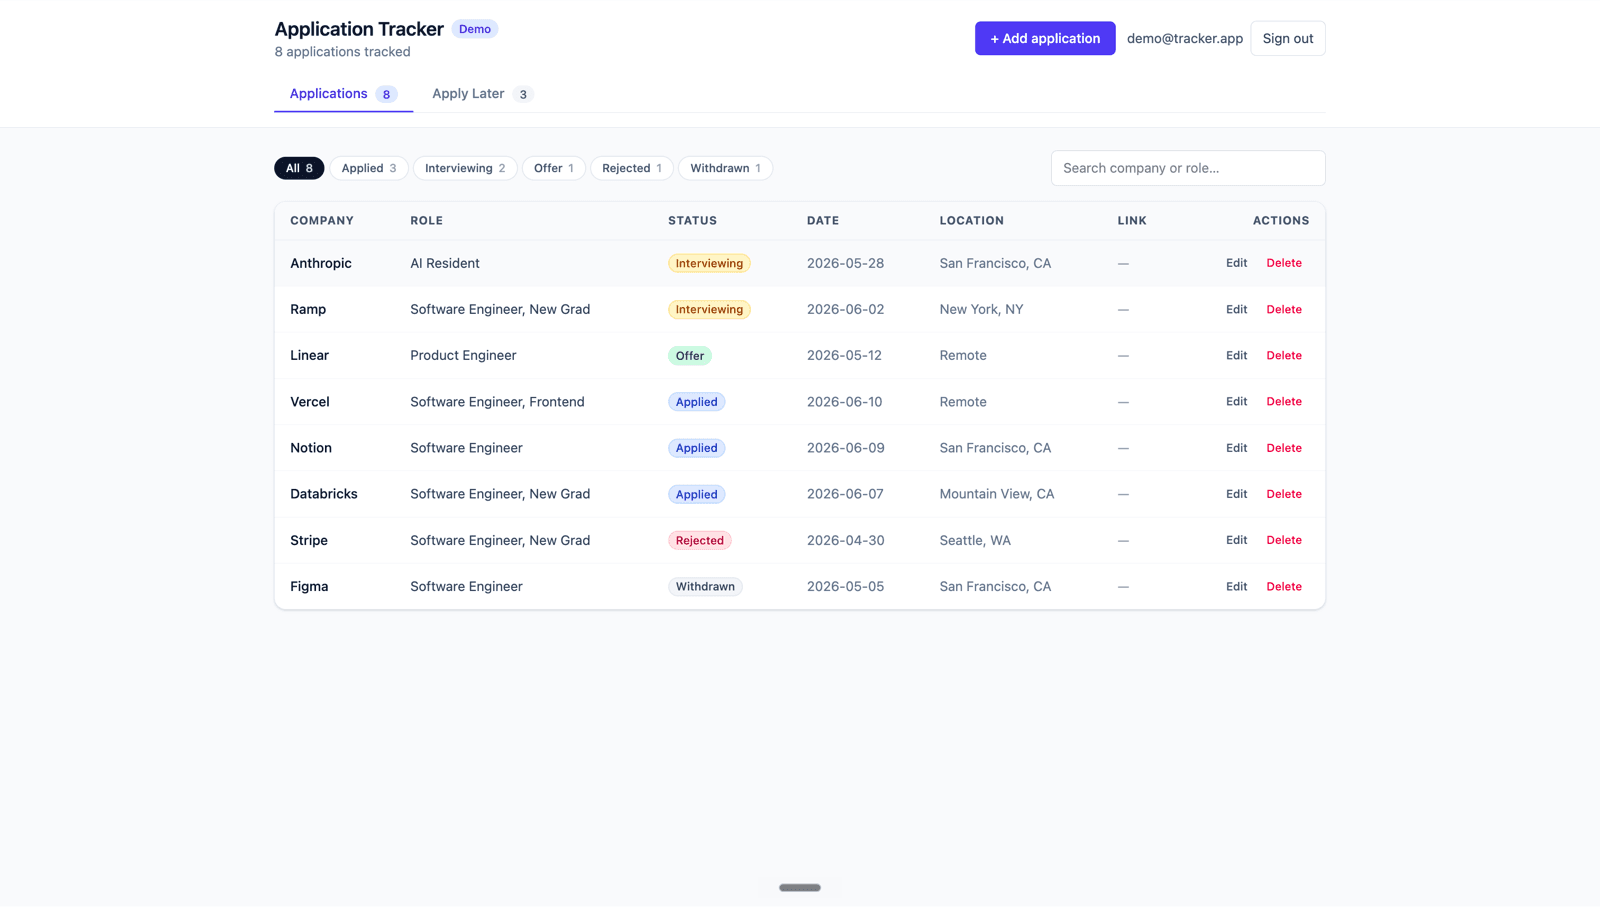The image size is (1600, 907).
Task: Click the Application Tracker title
Action: (x=359, y=29)
